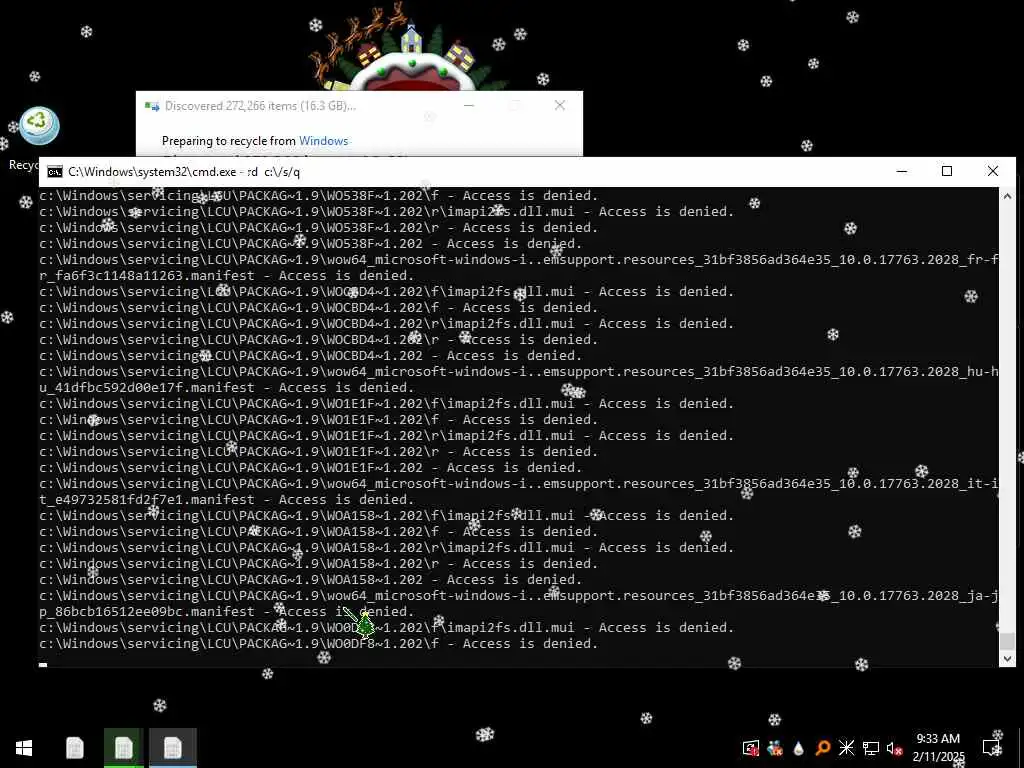Image resolution: width=1024 pixels, height=768 pixels.
Task: Open the cmd.exe title bar system icon
Action: click(x=55, y=172)
